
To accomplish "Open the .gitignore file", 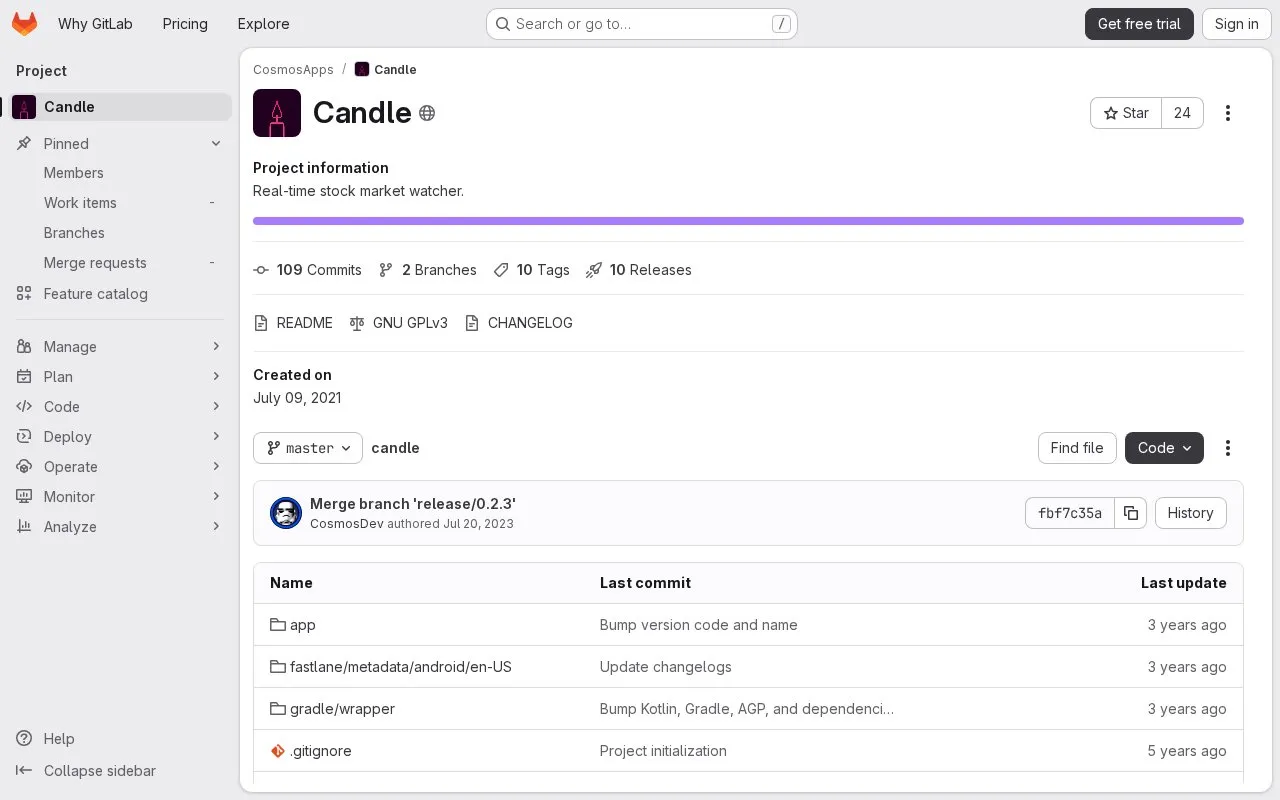I will 320,751.
